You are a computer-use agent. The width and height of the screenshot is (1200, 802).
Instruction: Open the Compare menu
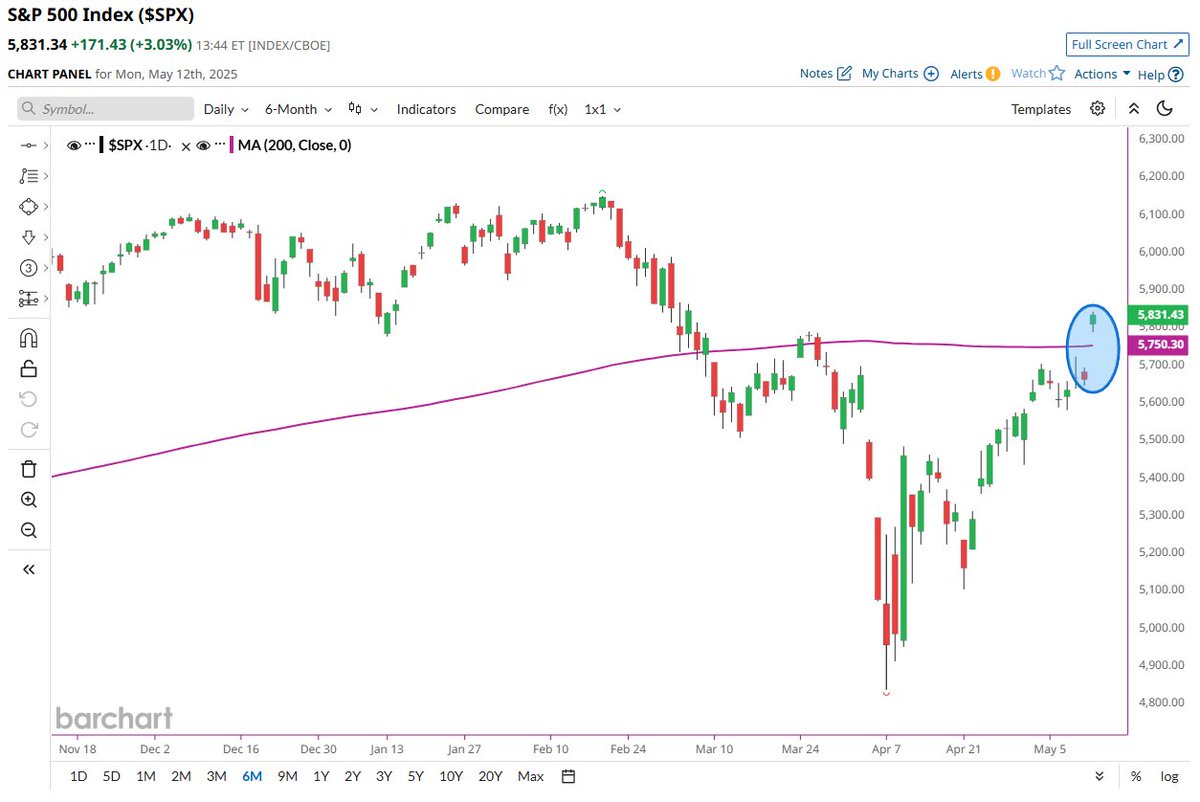(502, 109)
